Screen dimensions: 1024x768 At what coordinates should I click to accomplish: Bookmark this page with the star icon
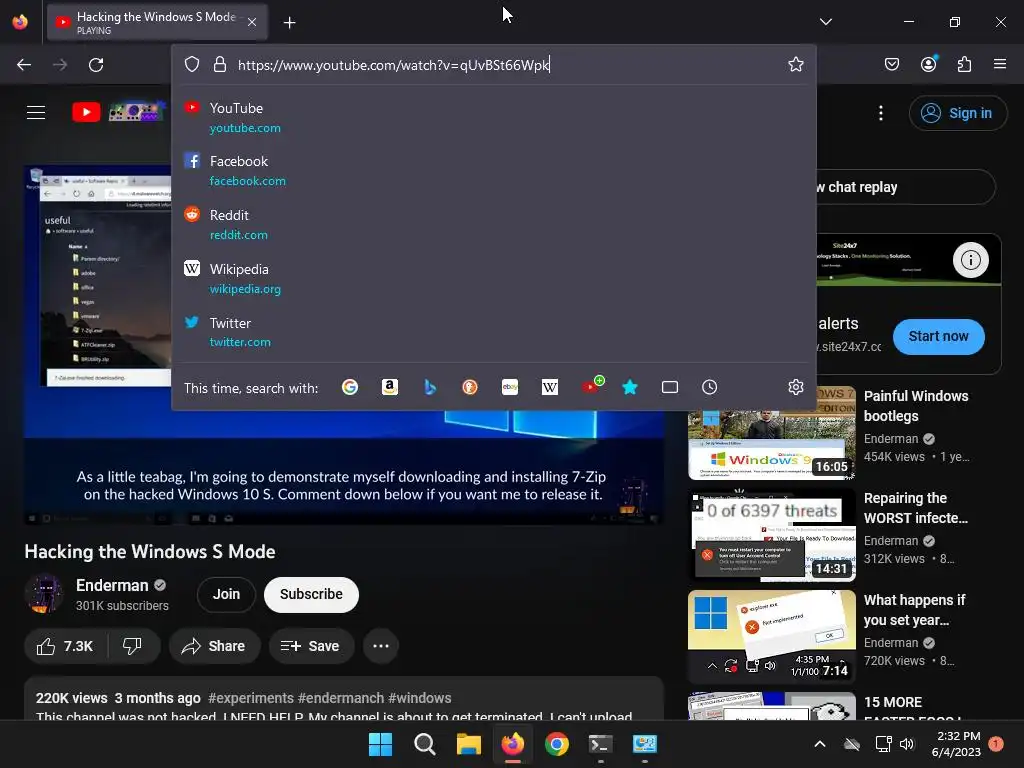click(x=795, y=64)
